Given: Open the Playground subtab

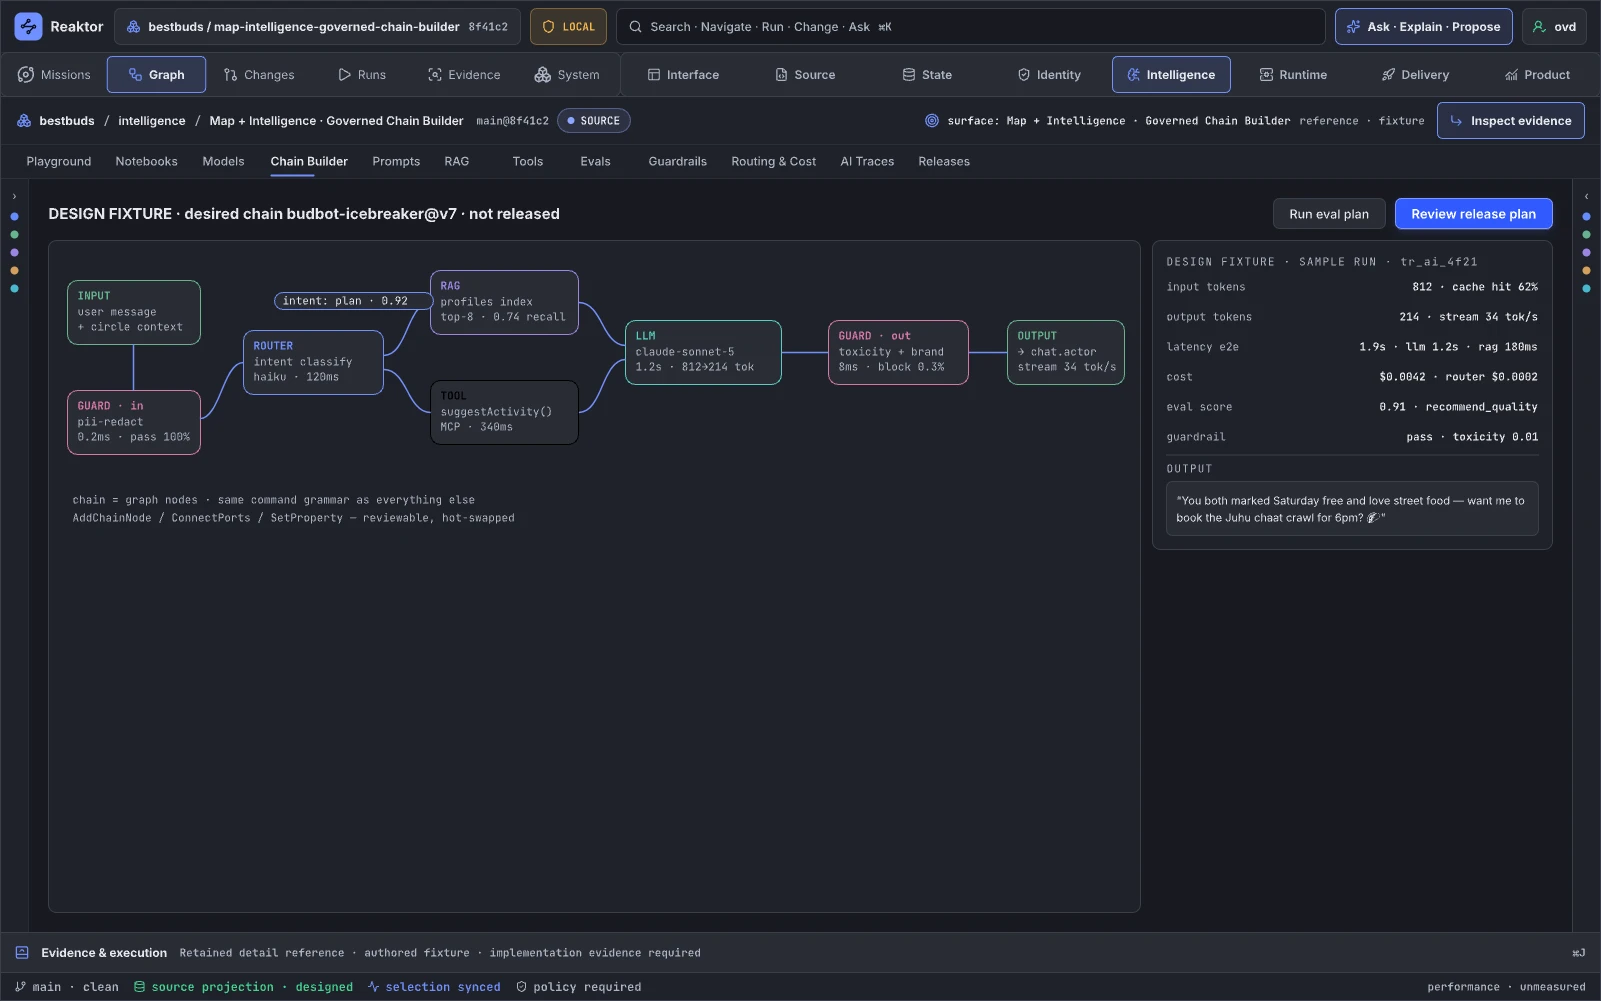Looking at the screenshot, I should (59, 161).
